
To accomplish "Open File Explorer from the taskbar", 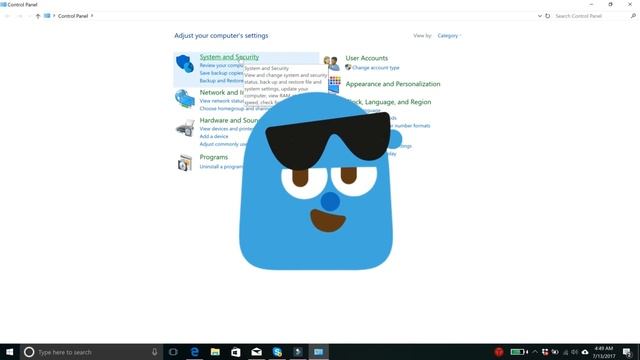I will click(215, 352).
